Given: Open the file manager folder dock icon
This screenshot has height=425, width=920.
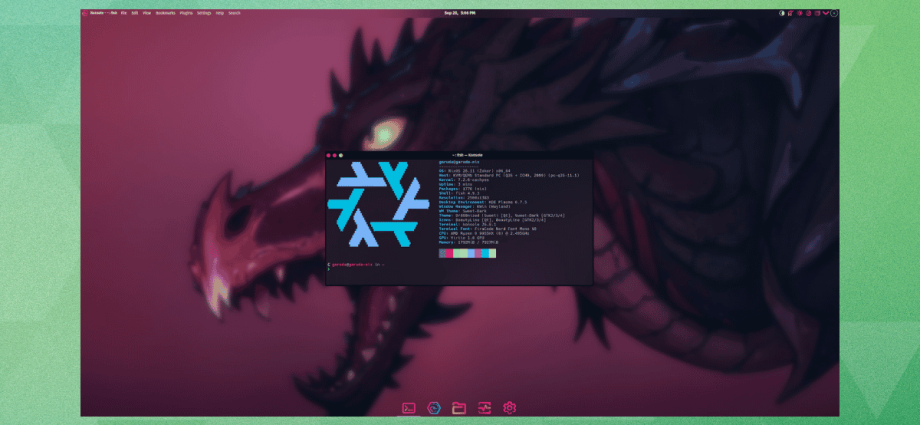Looking at the screenshot, I should [x=459, y=407].
